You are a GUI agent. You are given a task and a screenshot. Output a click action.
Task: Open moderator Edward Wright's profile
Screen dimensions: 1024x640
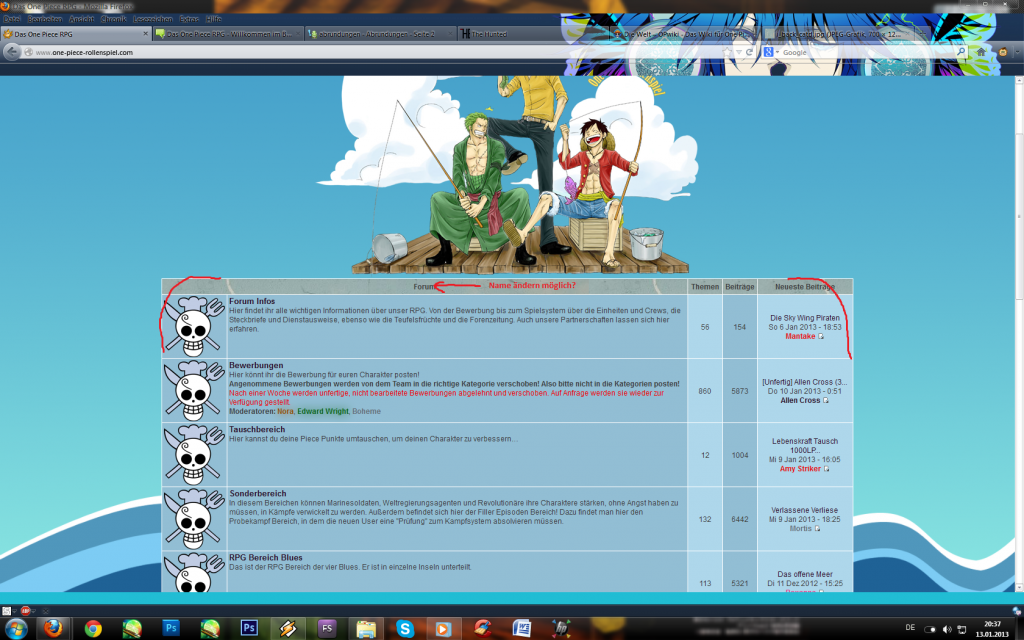click(323, 411)
